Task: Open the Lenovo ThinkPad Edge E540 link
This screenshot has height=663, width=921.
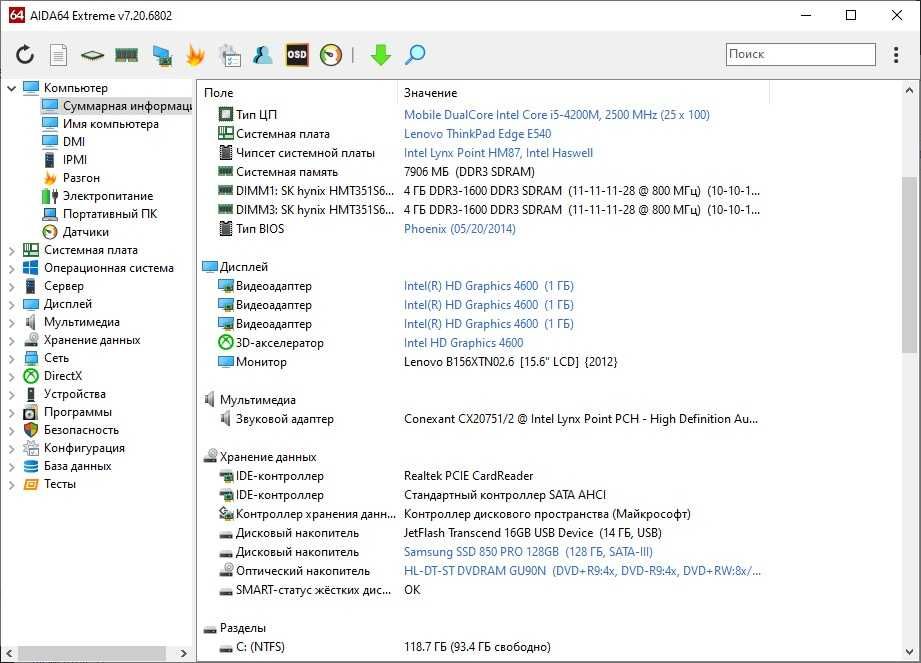Action: [477, 134]
